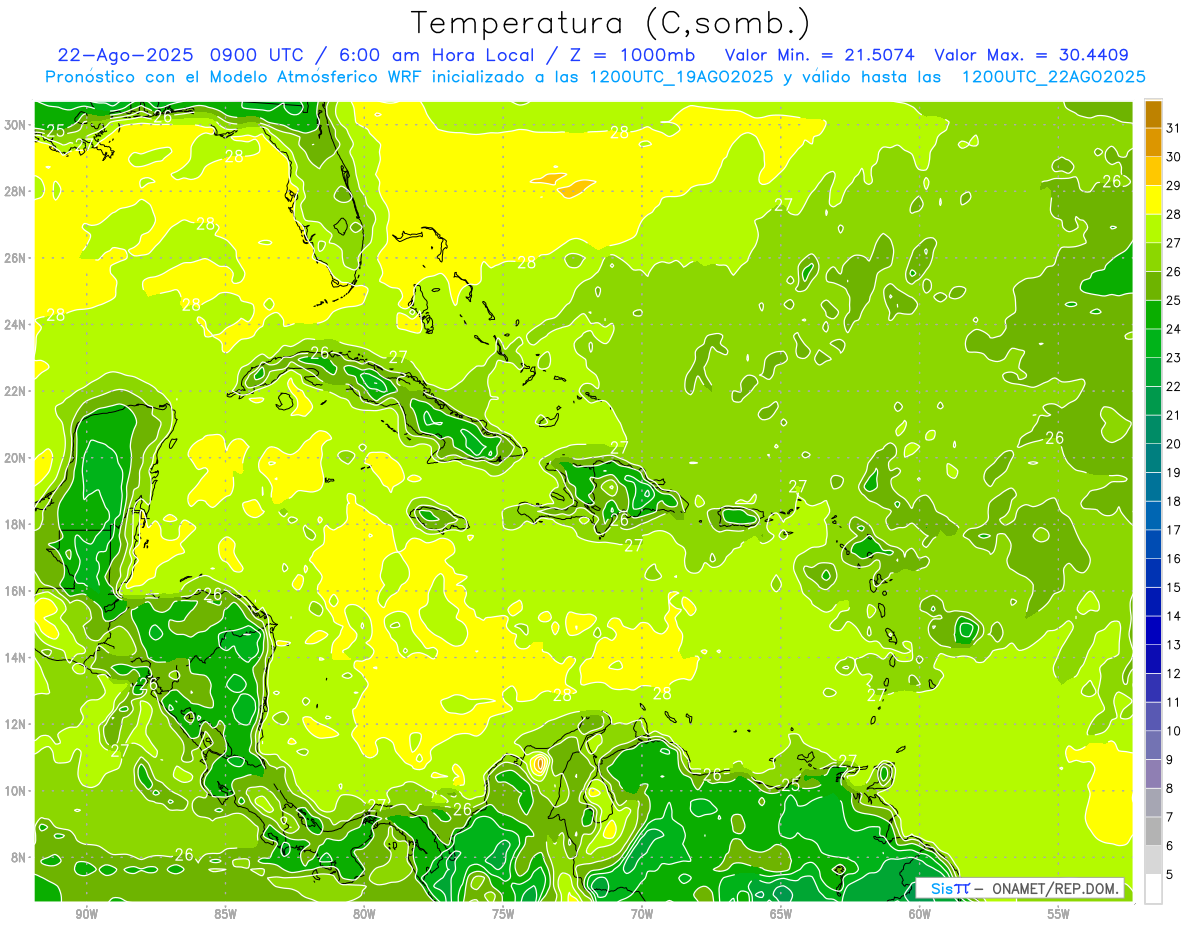Click the "25" contour label near the 30N axis label
Screen dimensions: 1200x927
point(56,131)
